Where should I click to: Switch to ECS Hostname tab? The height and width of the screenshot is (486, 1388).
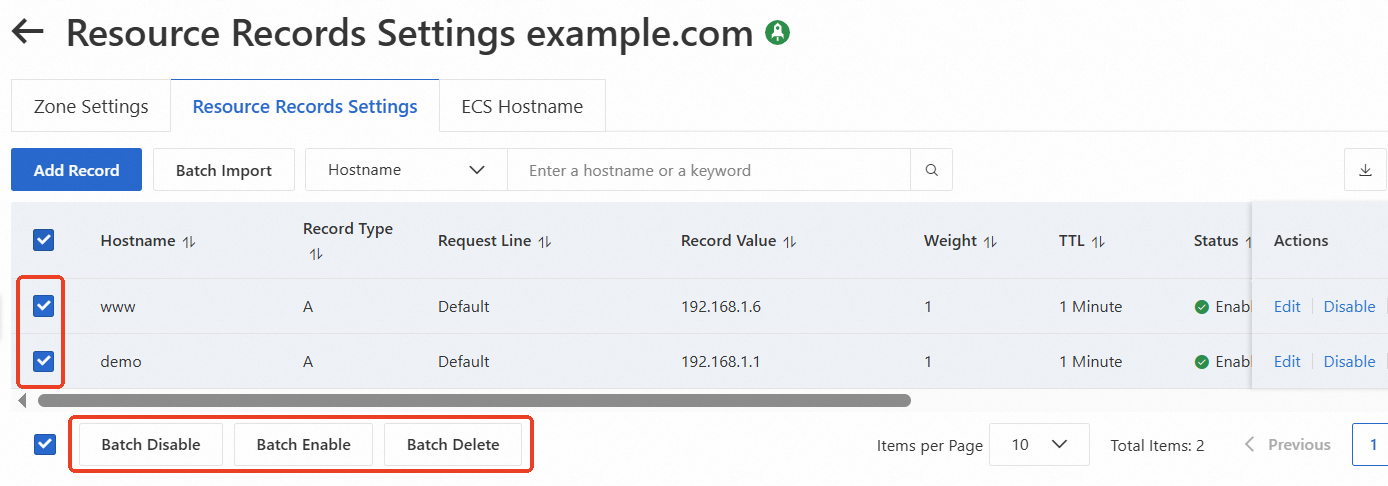click(x=522, y=106)
